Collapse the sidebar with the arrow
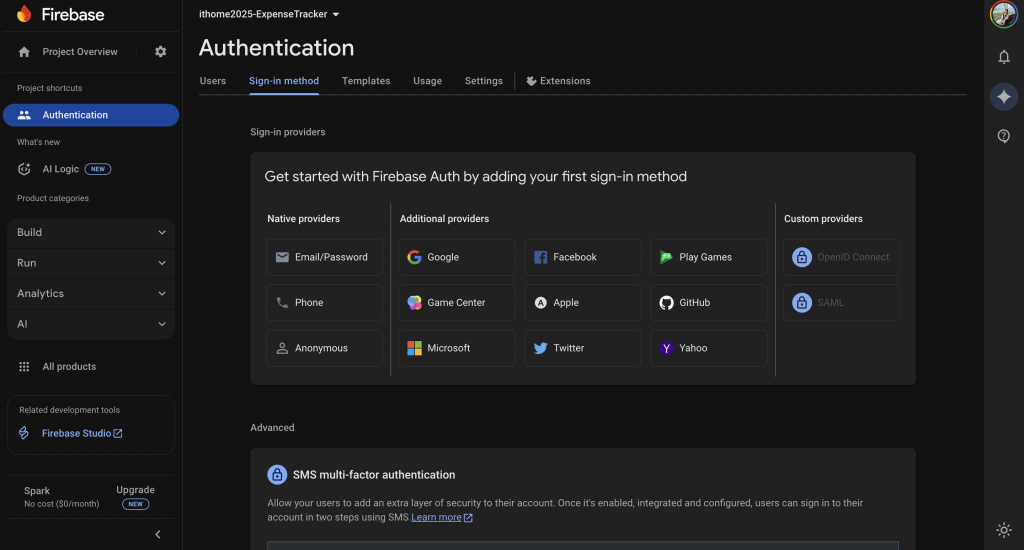Viewport: 1024px width, 550px height. (158, 535)
